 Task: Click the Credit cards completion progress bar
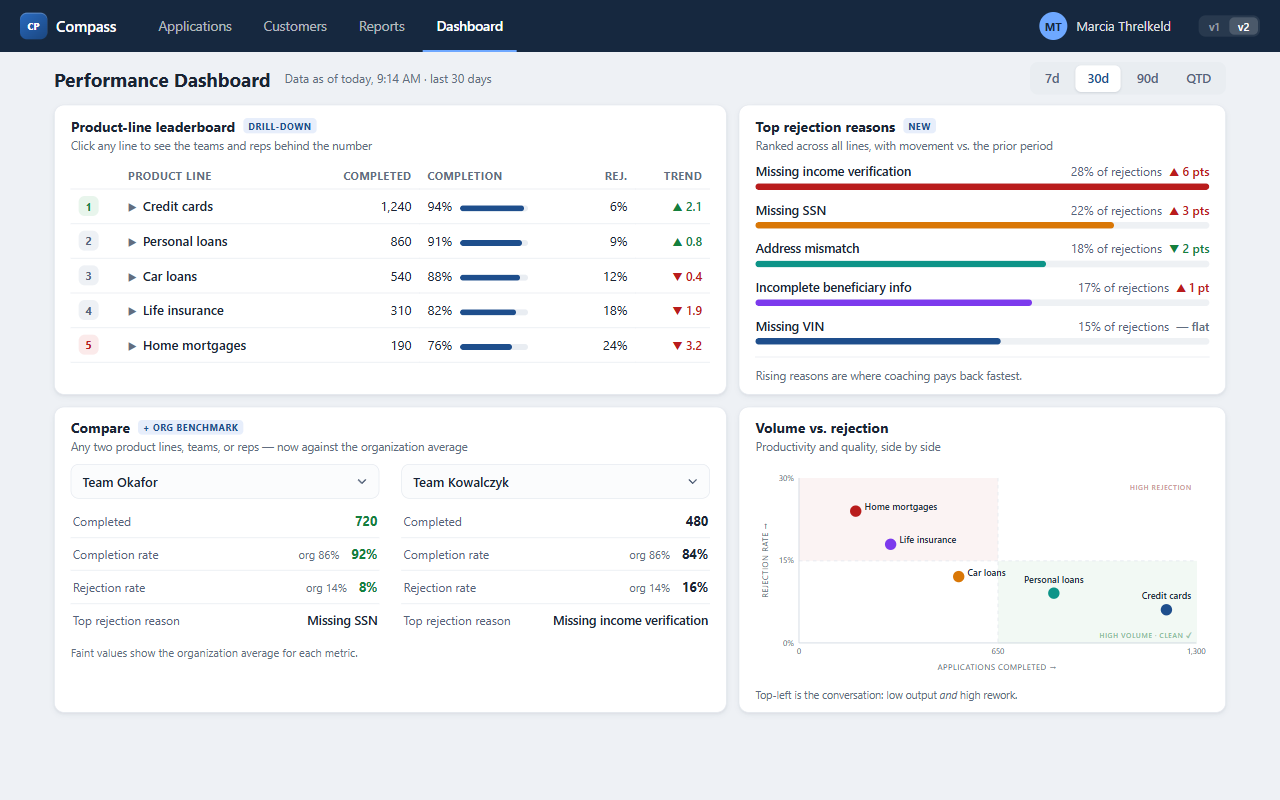[x=494, y=208]
